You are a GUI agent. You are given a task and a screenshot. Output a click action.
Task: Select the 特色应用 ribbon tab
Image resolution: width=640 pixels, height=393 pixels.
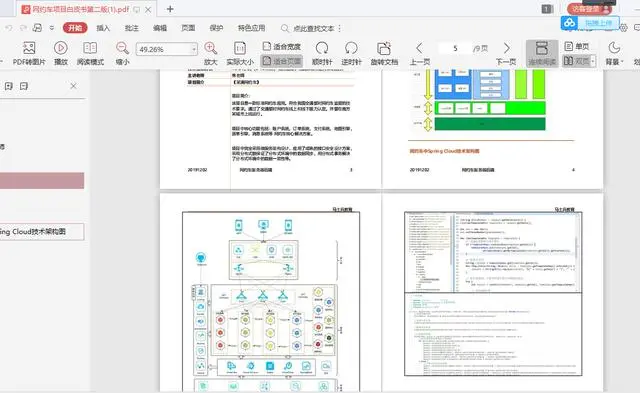[x=251, y=28]
